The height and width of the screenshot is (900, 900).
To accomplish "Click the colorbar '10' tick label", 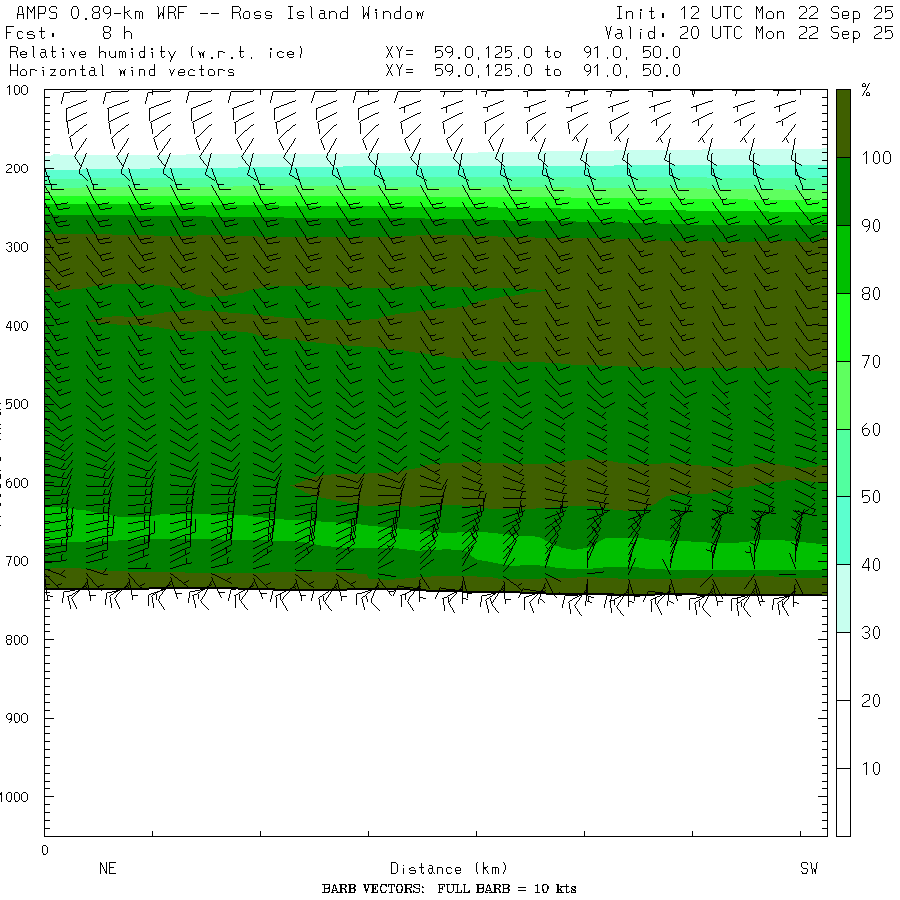I will 871,769.
